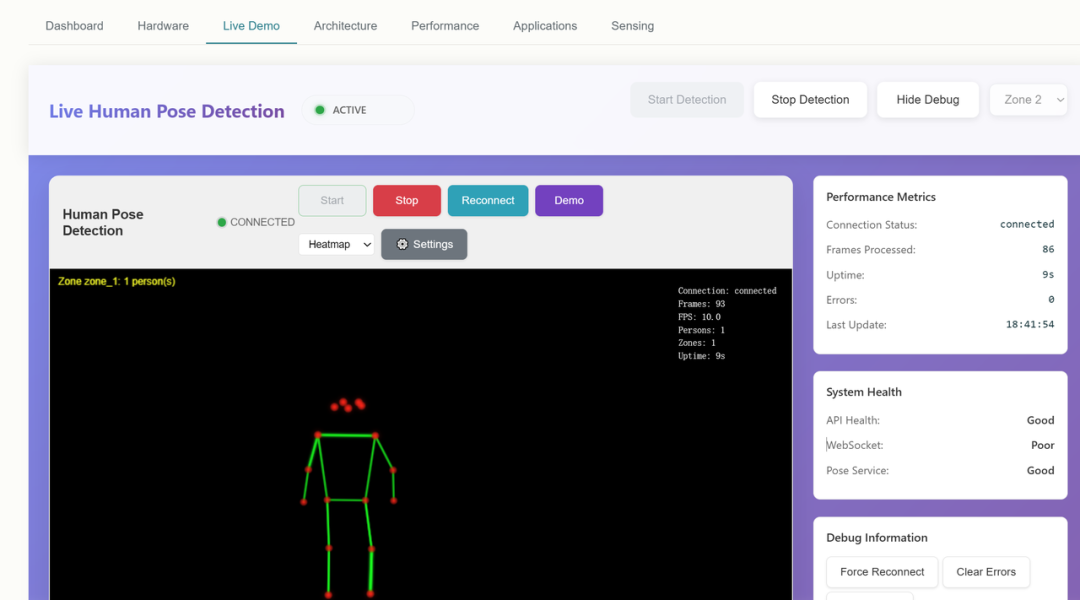Click the System Health heading
The width and height of the screenshot is (1080, 600).
pos(864,392)
